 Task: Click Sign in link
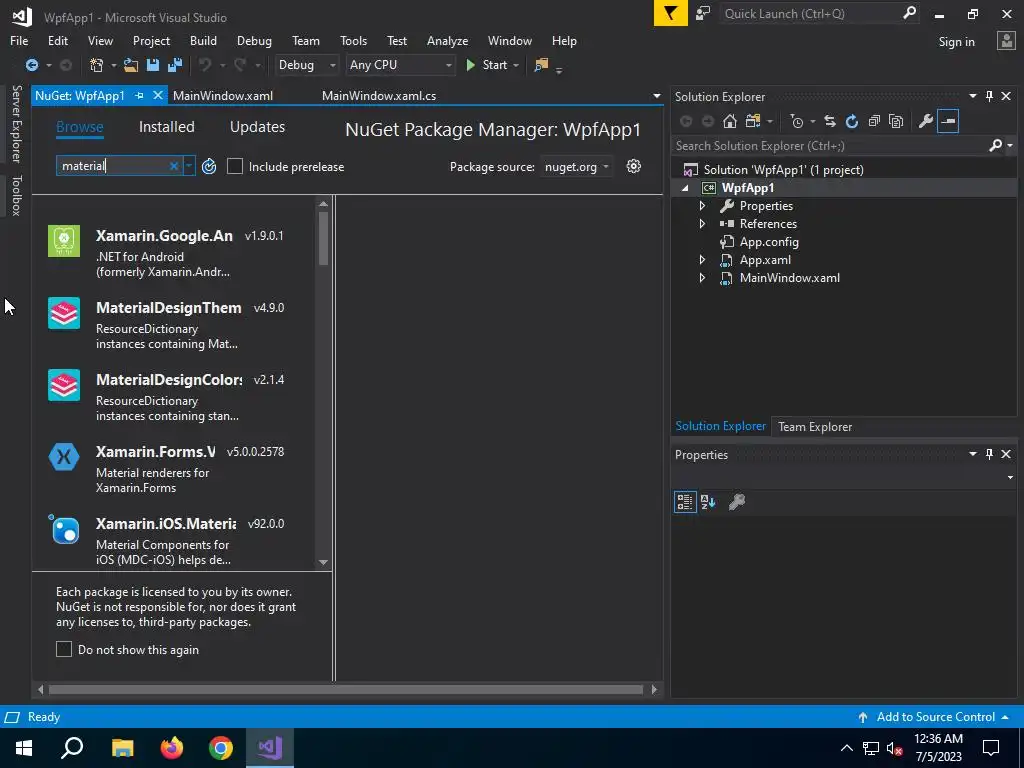click(956, 42)
